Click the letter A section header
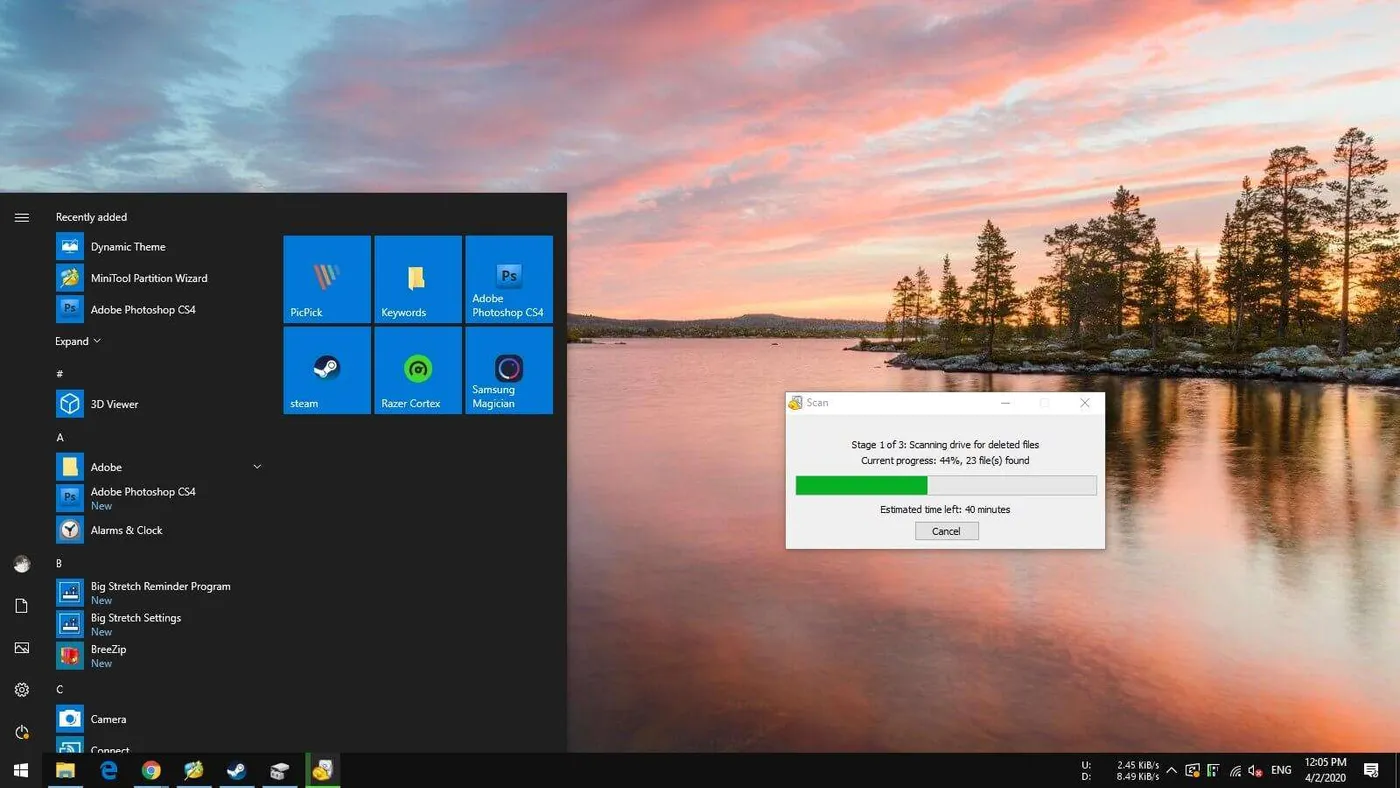Viewport: 1400px width, 788px height. tap(60, 437)
